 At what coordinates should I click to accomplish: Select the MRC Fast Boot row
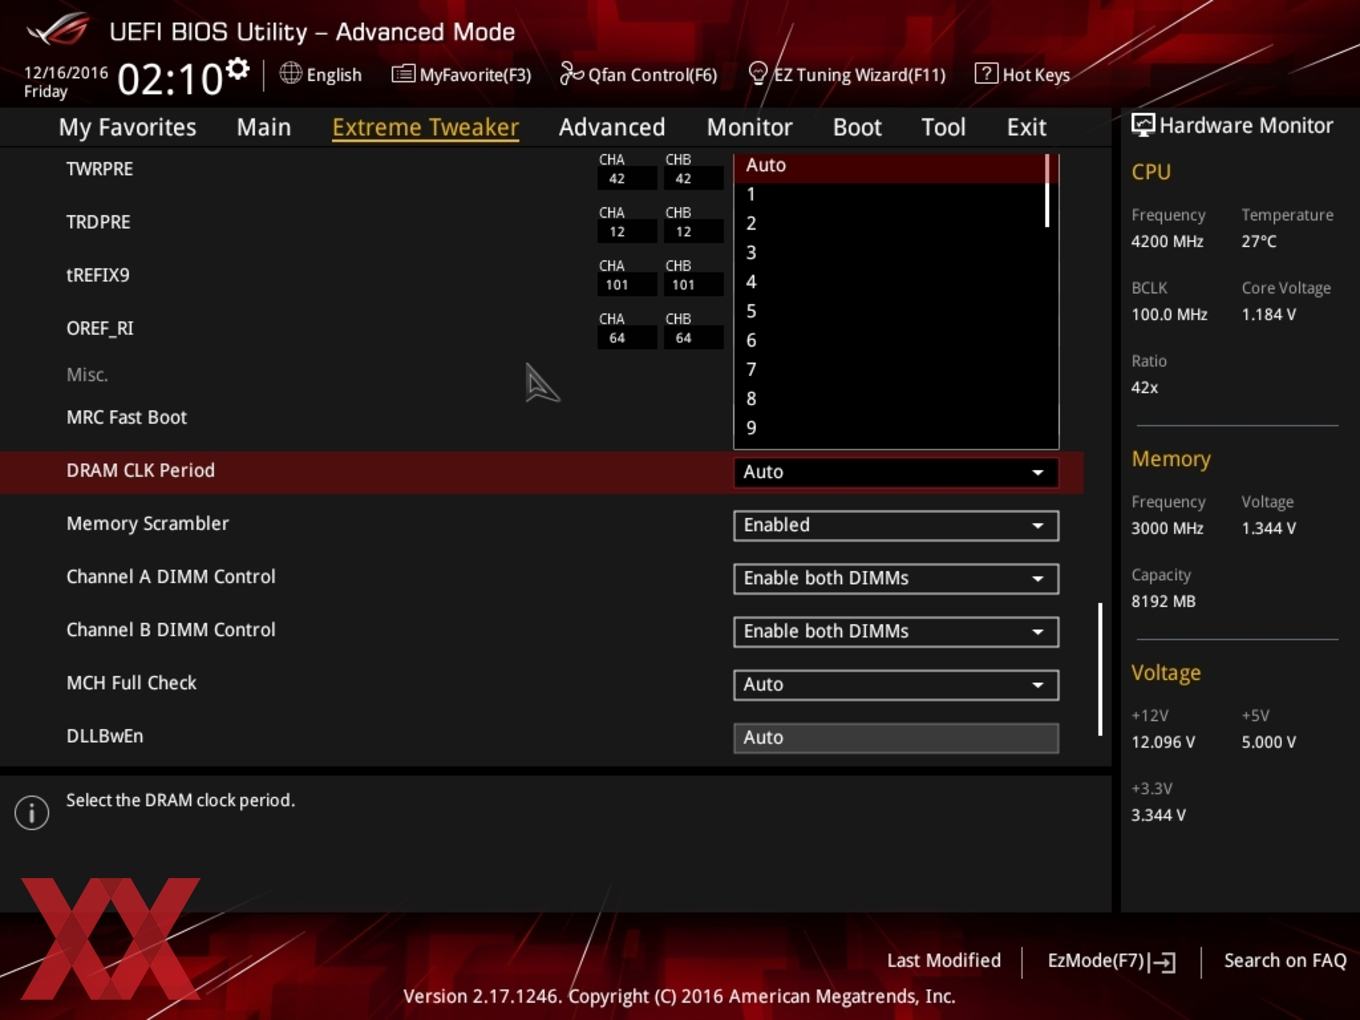point(540,418)
